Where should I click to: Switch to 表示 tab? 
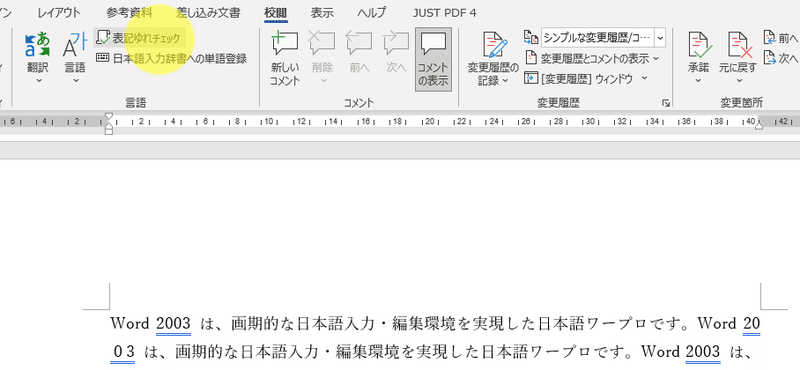point(322,13)
